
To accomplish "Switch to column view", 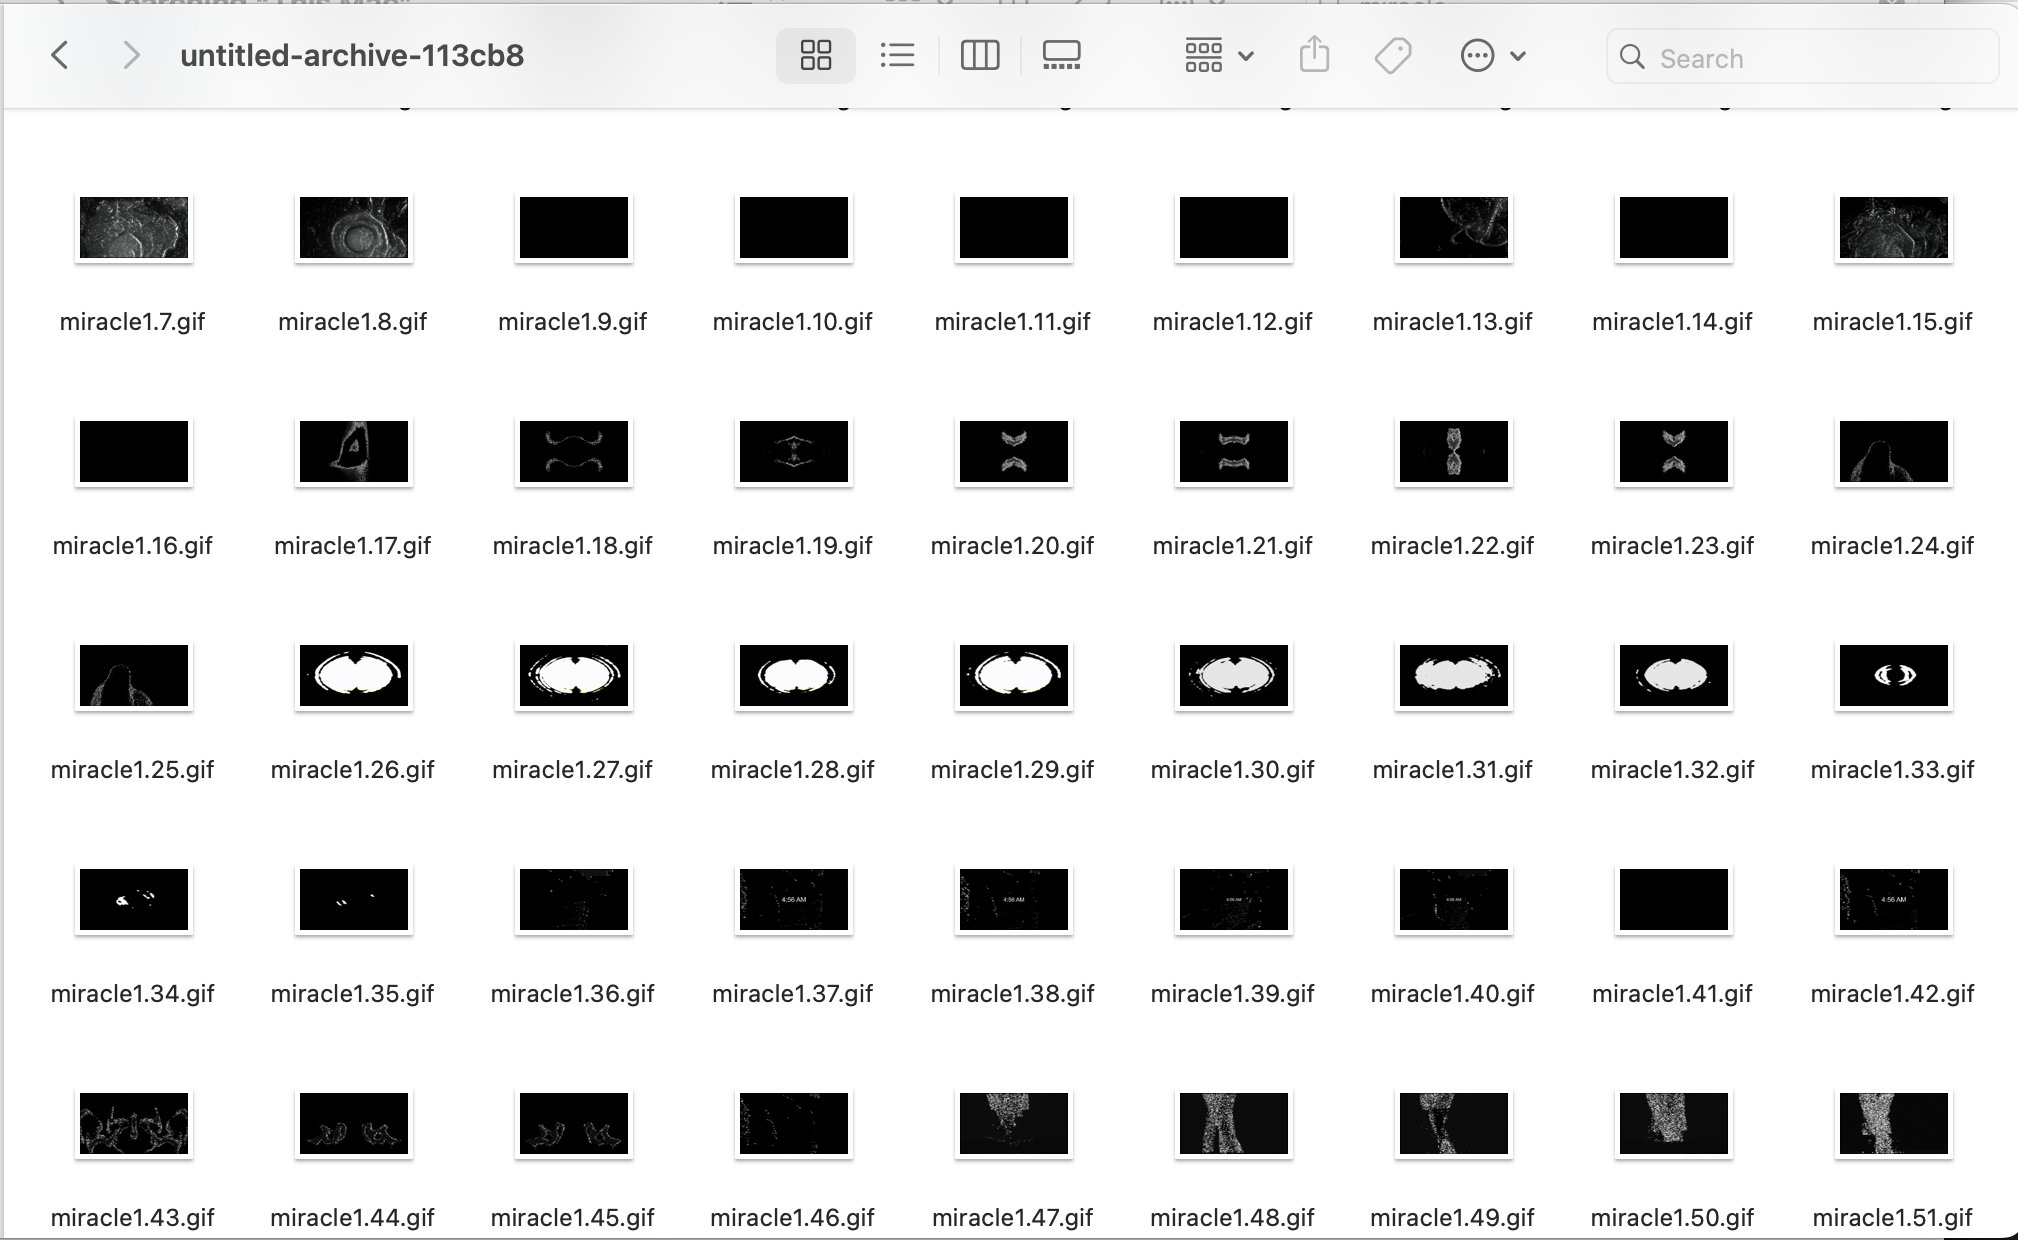I will tap(980, 55).
